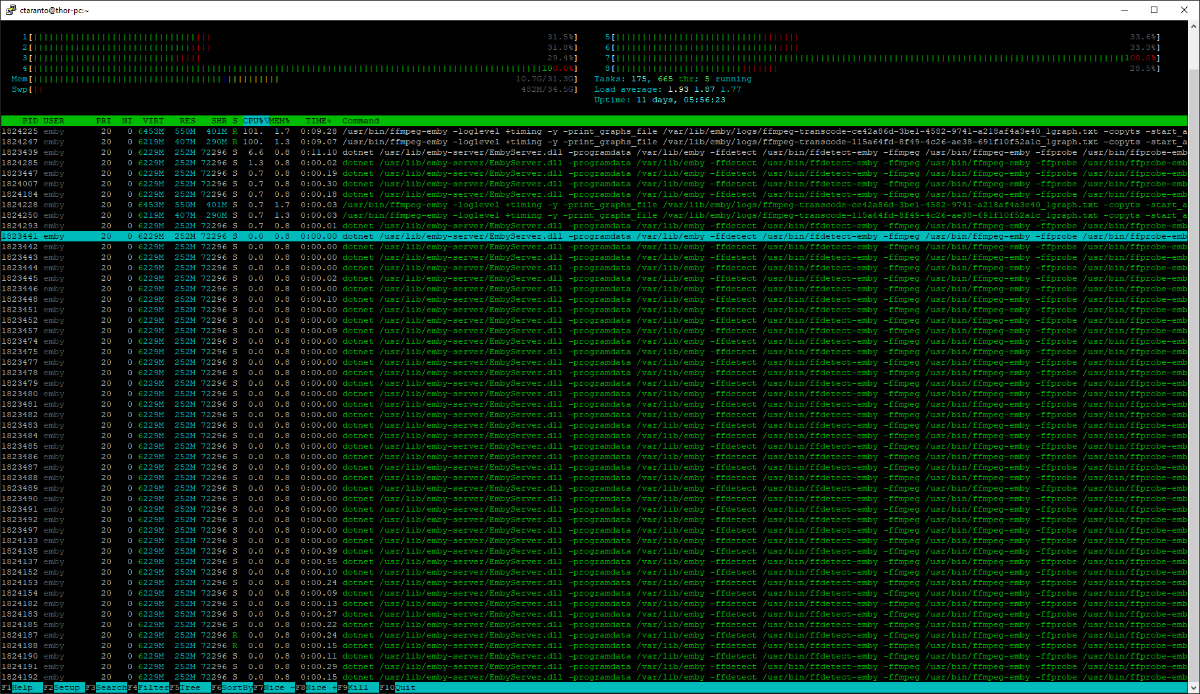The height and width of the screenshot is (694, 1200).
Task: Sort by the PRI column header
Action: point(103,120)
